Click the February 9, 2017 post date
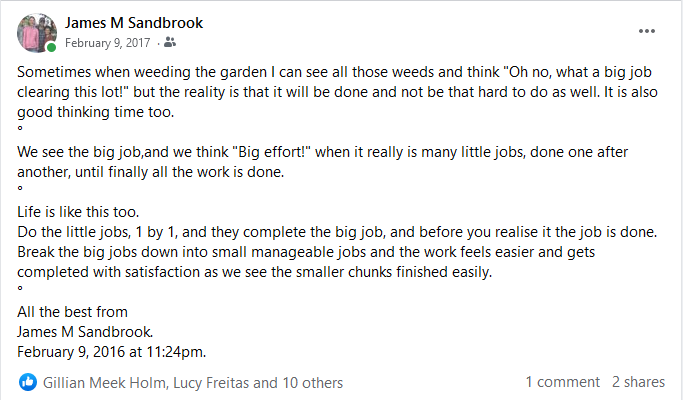 (109, 43)
